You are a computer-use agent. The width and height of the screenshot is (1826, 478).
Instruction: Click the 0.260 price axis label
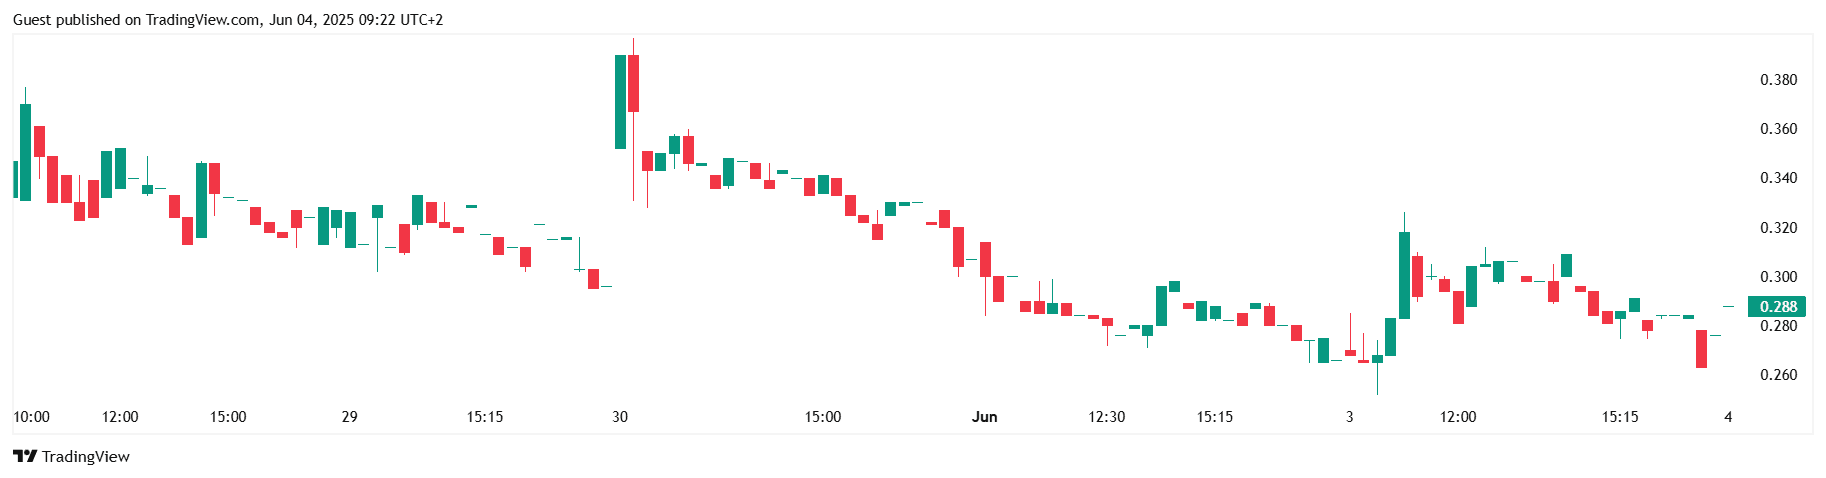pyautogui.click(x=1778, y=375)
